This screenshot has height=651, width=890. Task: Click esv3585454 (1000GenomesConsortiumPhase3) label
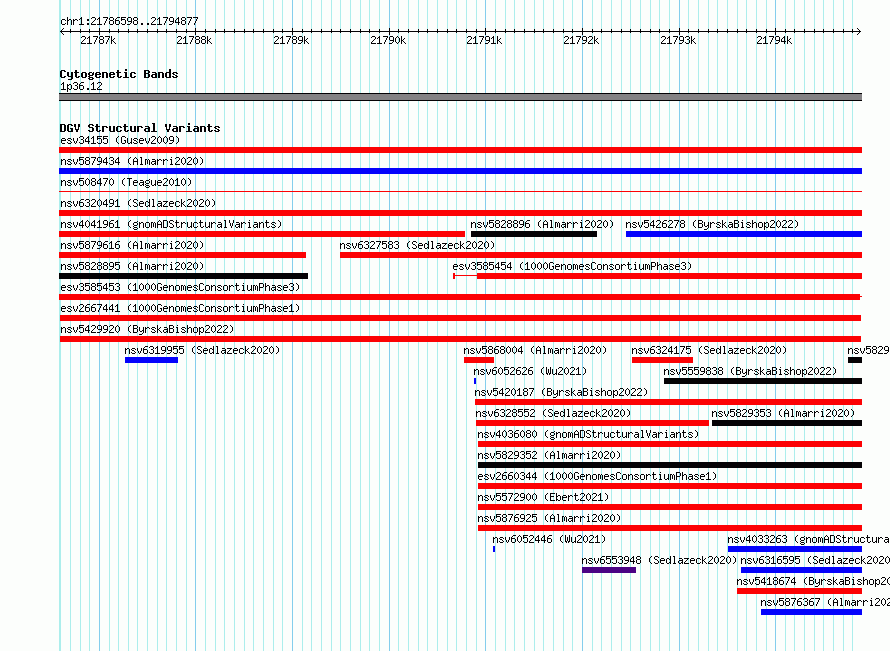tap(572, 266)
